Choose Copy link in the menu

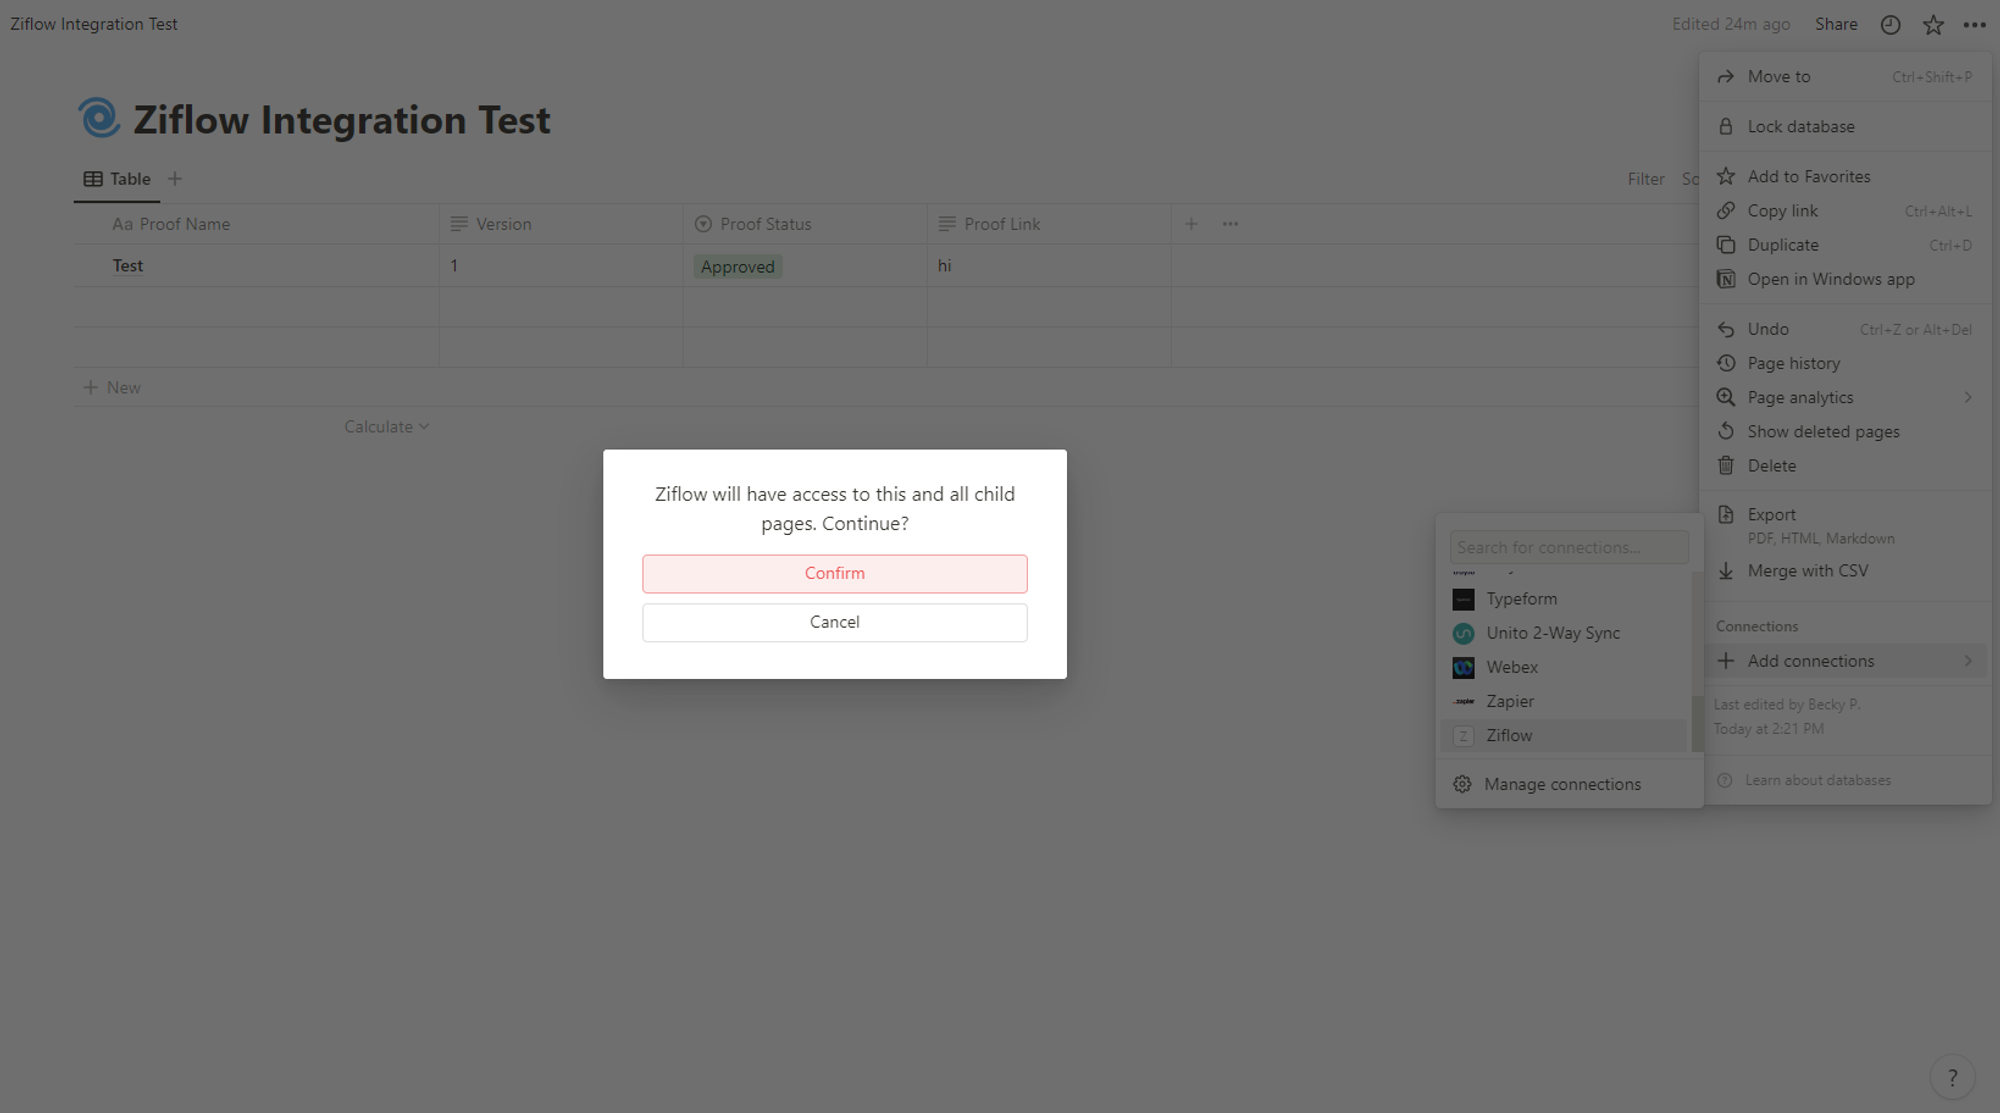pos(1845,211)
